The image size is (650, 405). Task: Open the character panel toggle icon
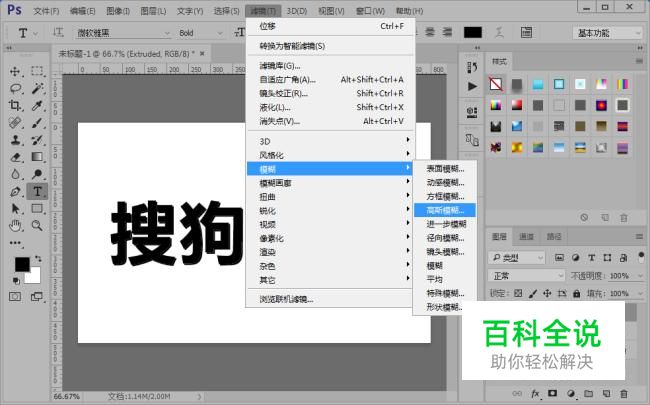click(526, 33)
